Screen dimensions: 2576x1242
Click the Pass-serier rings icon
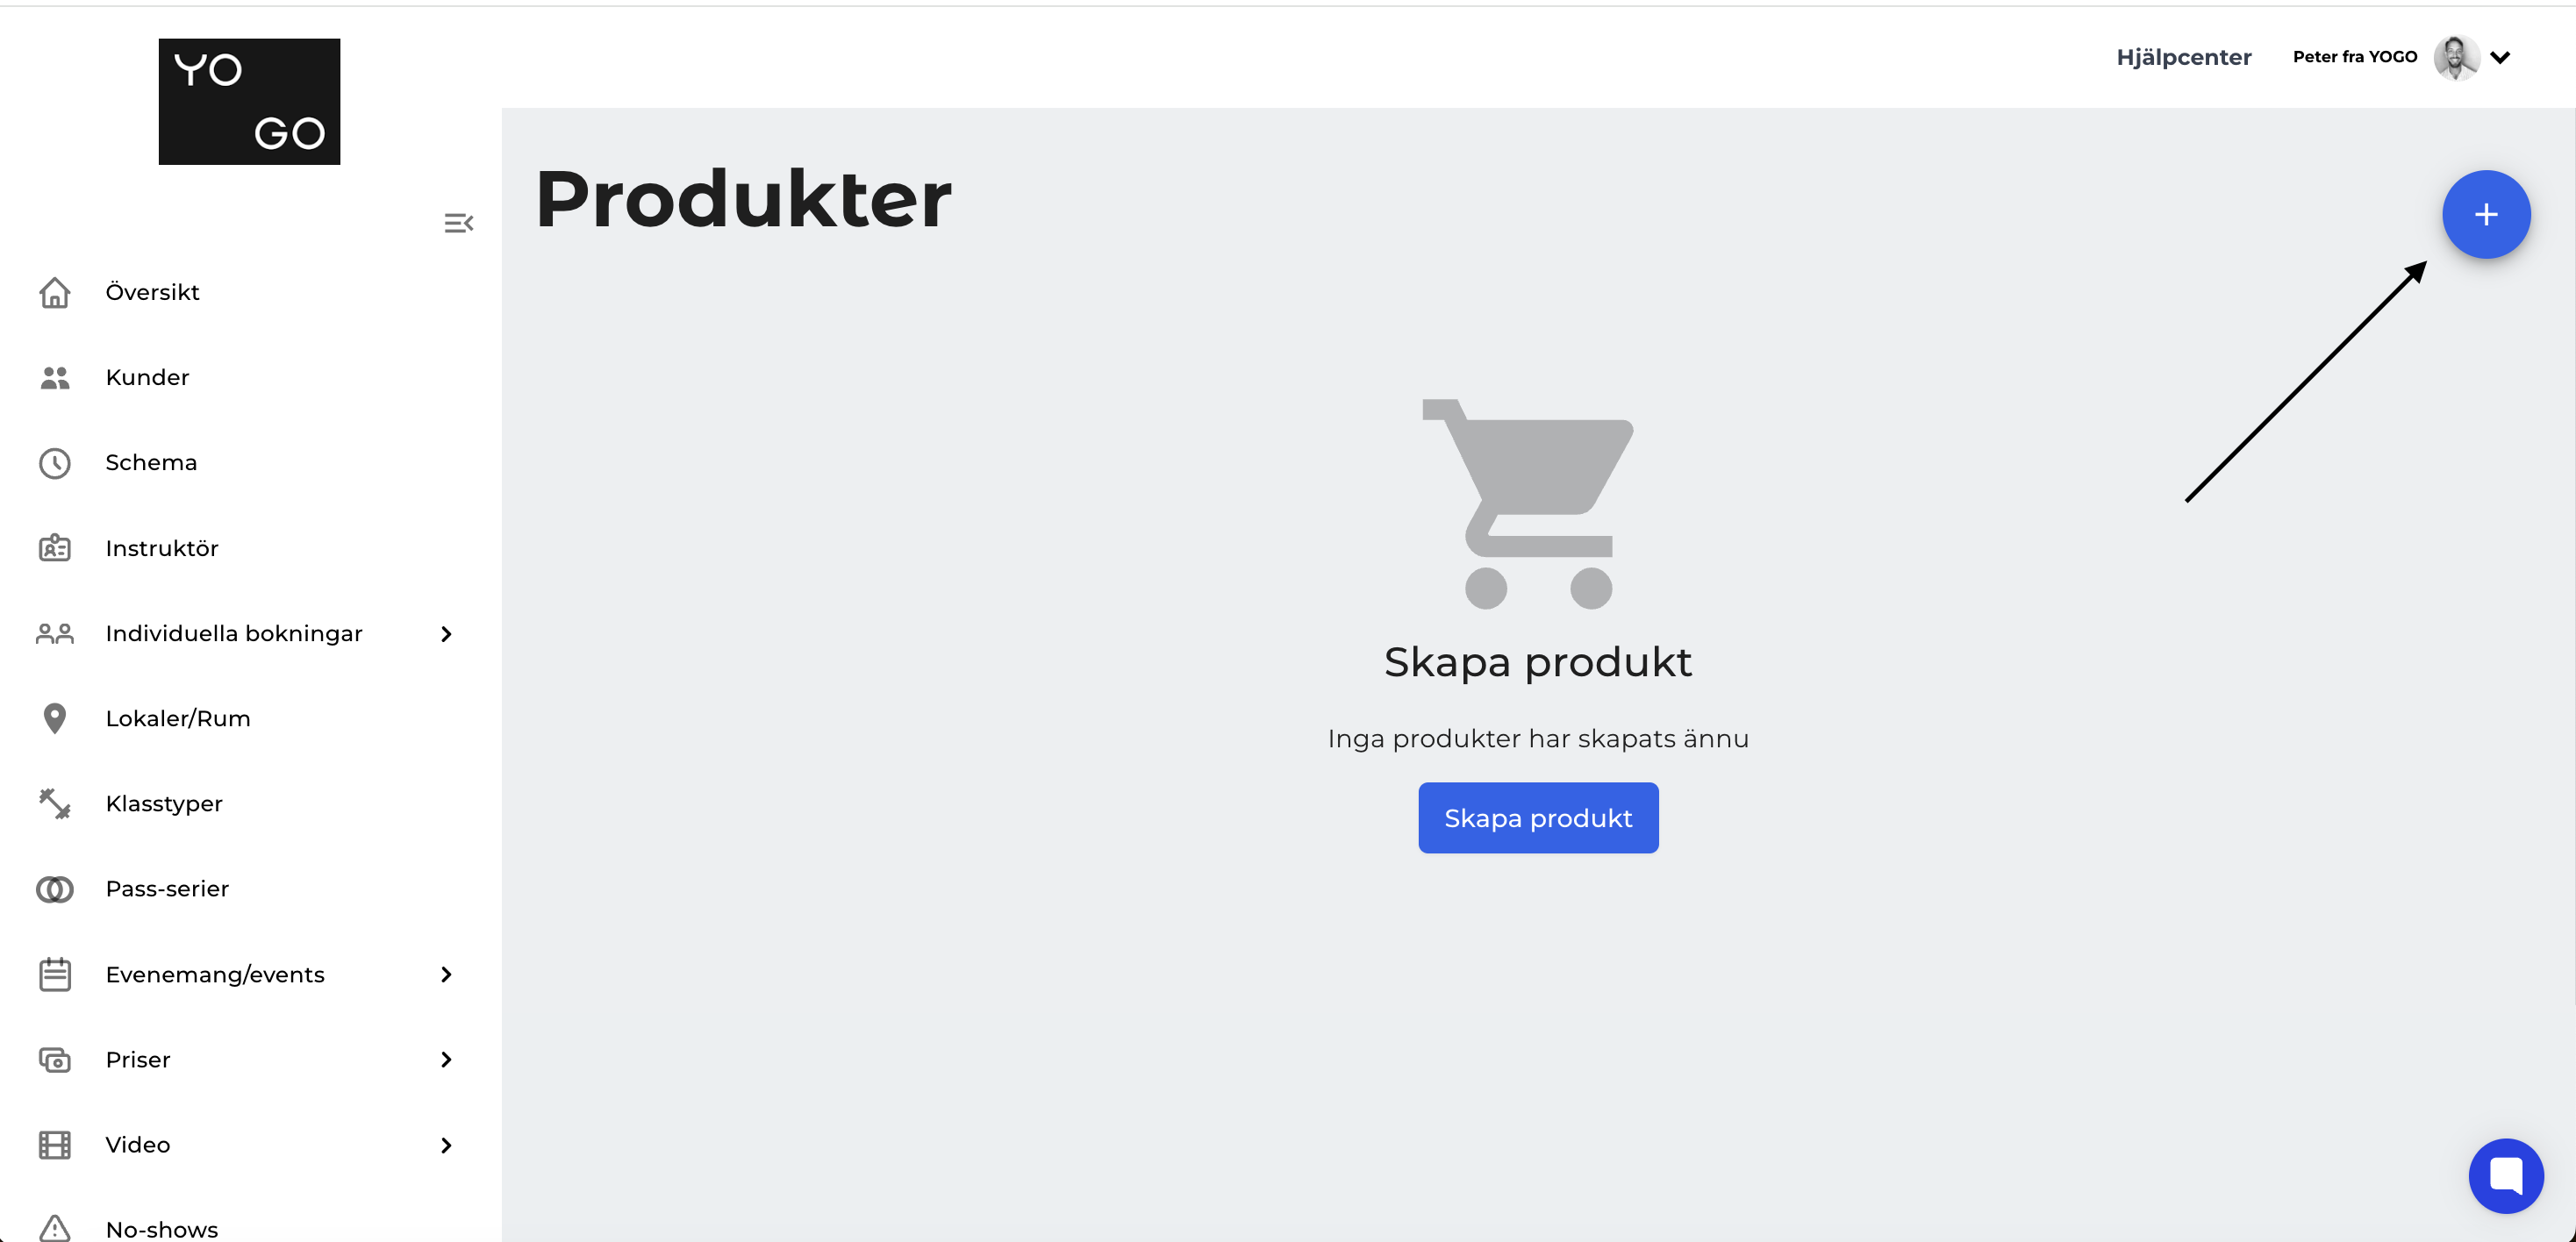tap(54, 889)
